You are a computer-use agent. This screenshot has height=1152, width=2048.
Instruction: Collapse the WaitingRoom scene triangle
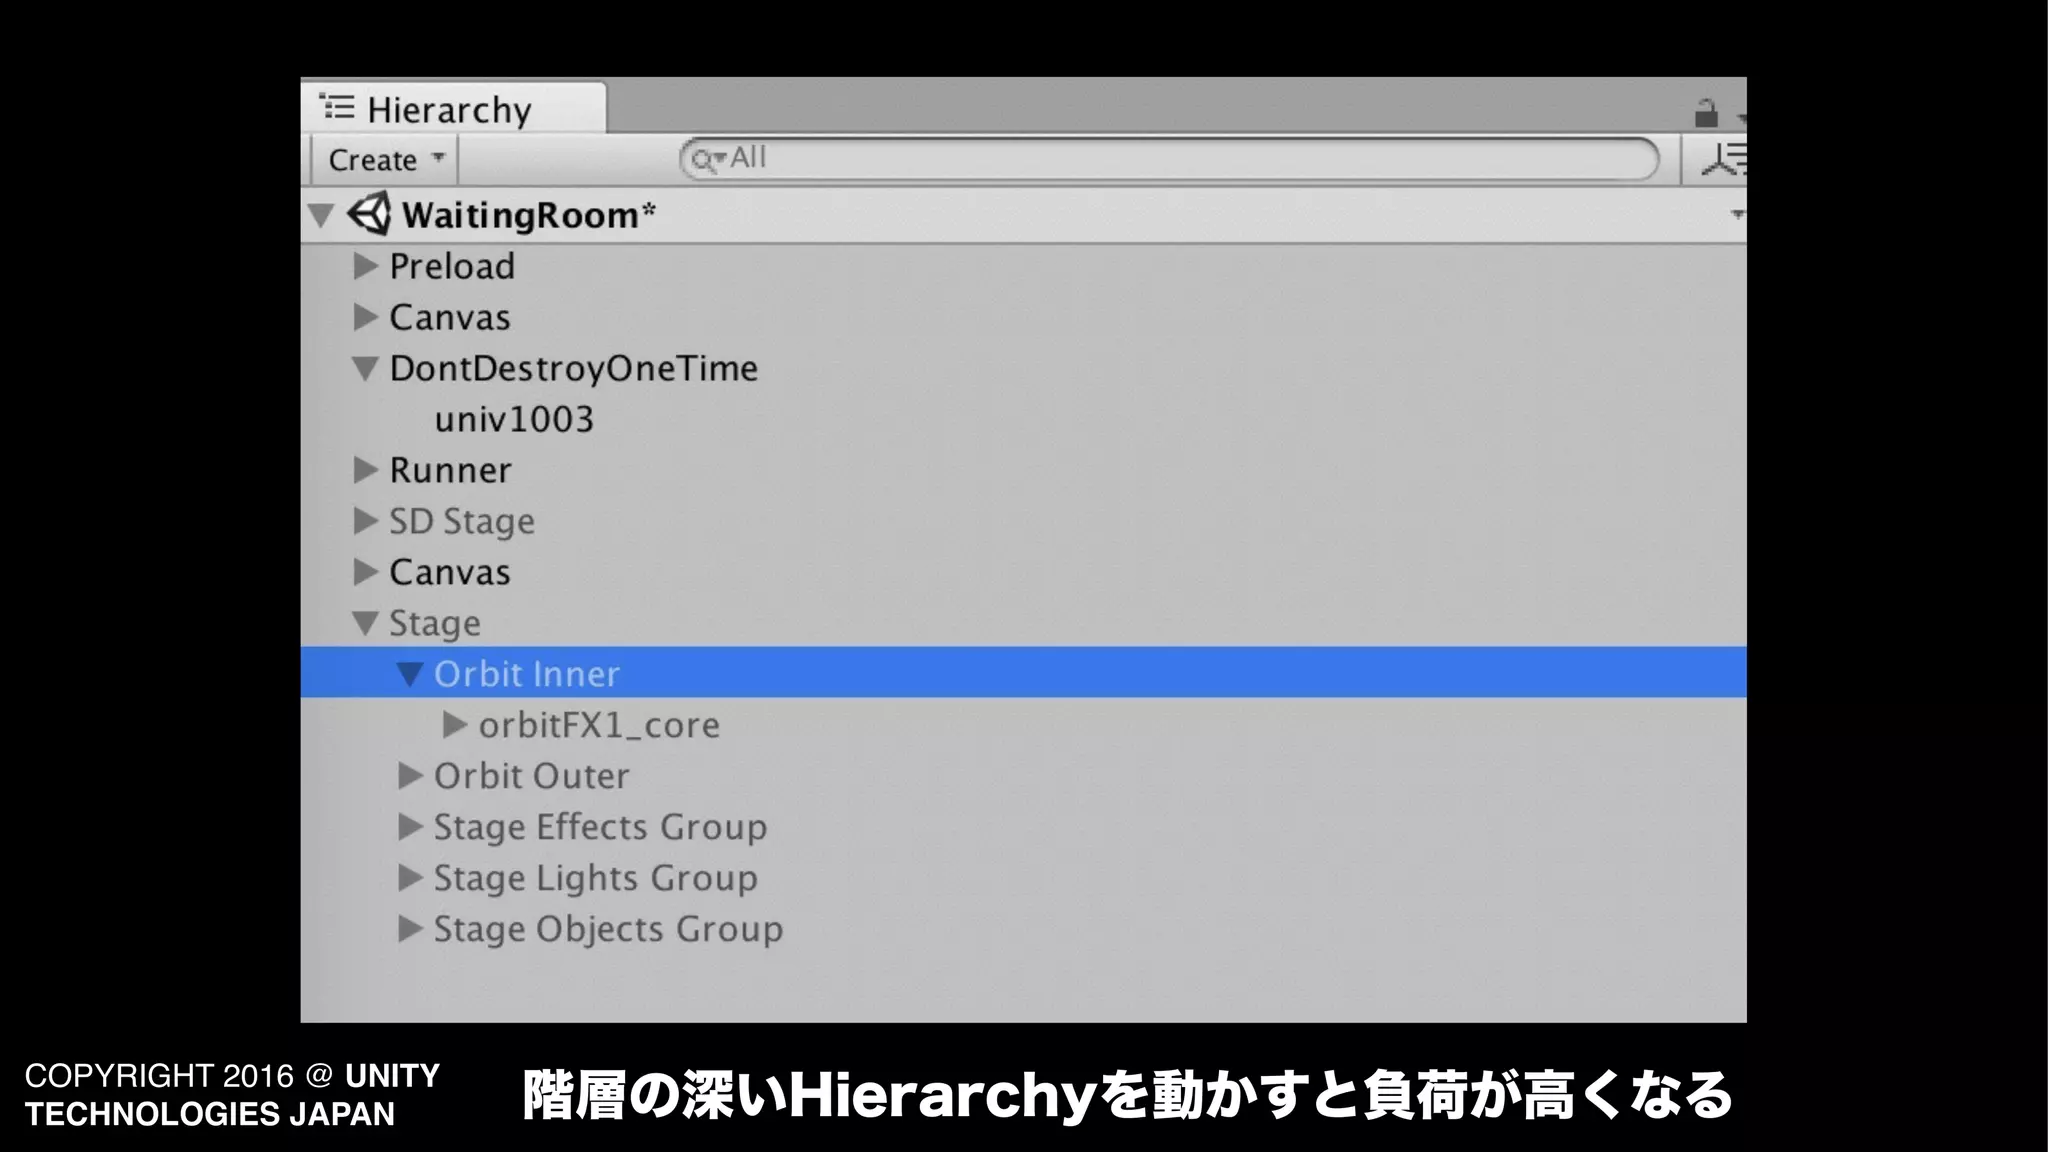pyautogui.click(x=321, y=215)
